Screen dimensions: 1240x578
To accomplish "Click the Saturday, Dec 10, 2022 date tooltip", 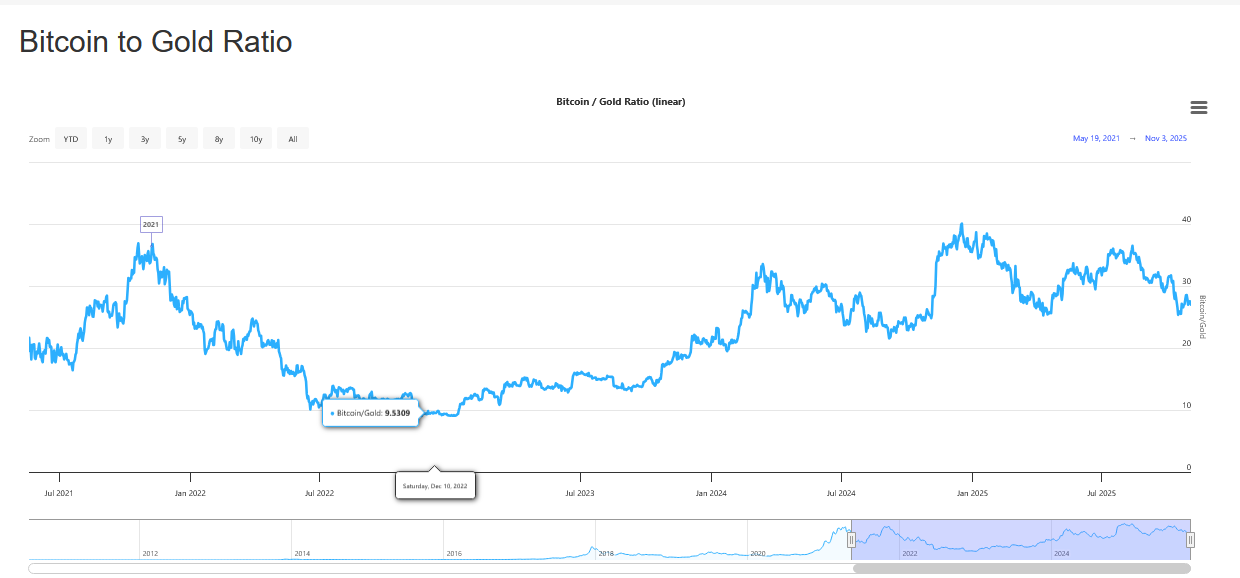I will [436, 486].
